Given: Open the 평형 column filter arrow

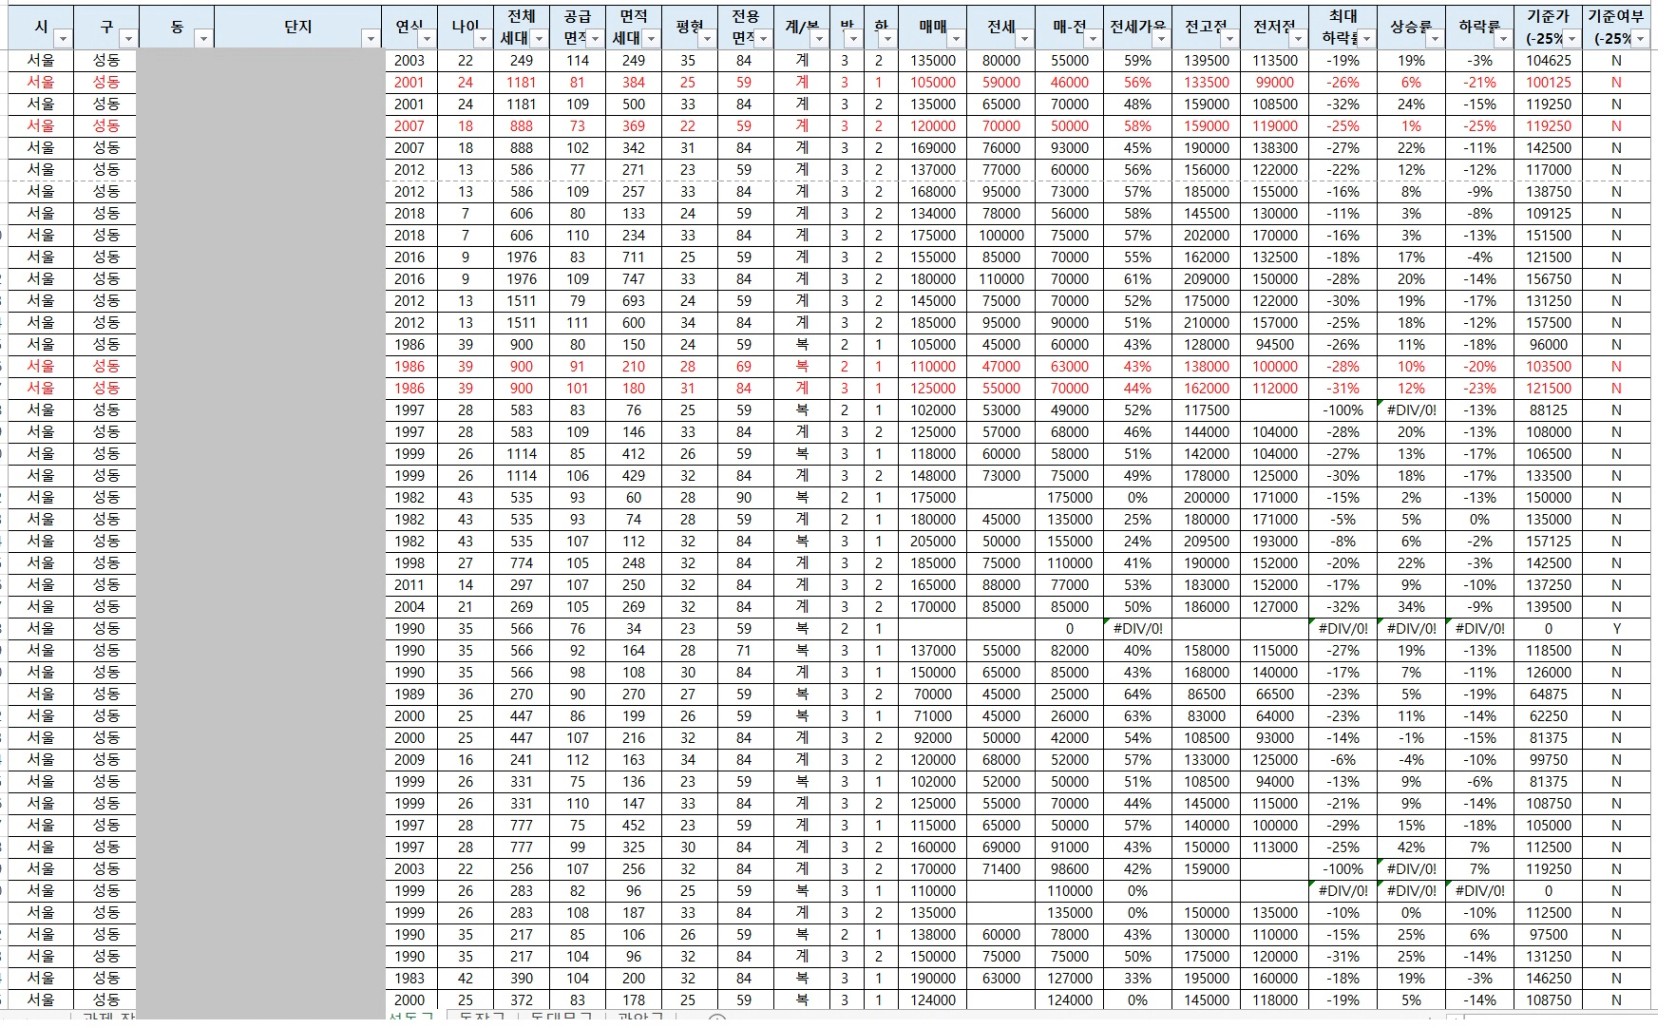Looking at the screenshot, I should click(707, 39).
